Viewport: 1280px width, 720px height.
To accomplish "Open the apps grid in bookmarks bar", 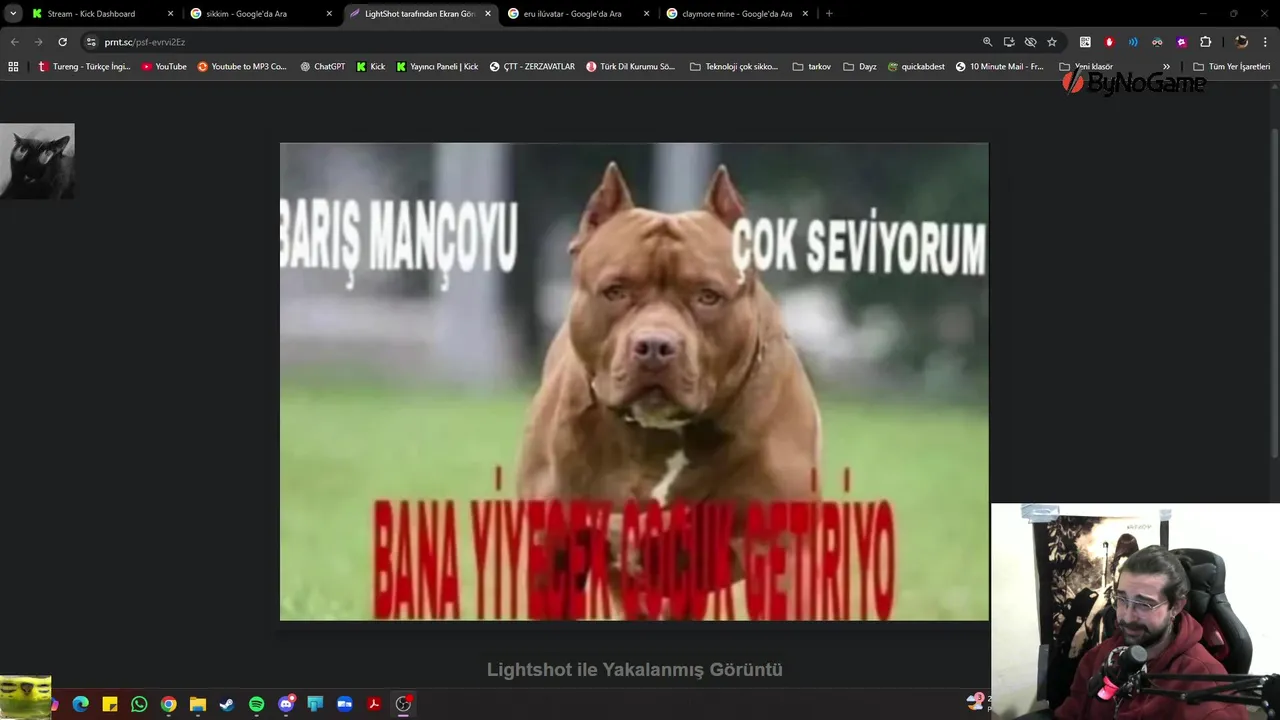I will 13,67.
